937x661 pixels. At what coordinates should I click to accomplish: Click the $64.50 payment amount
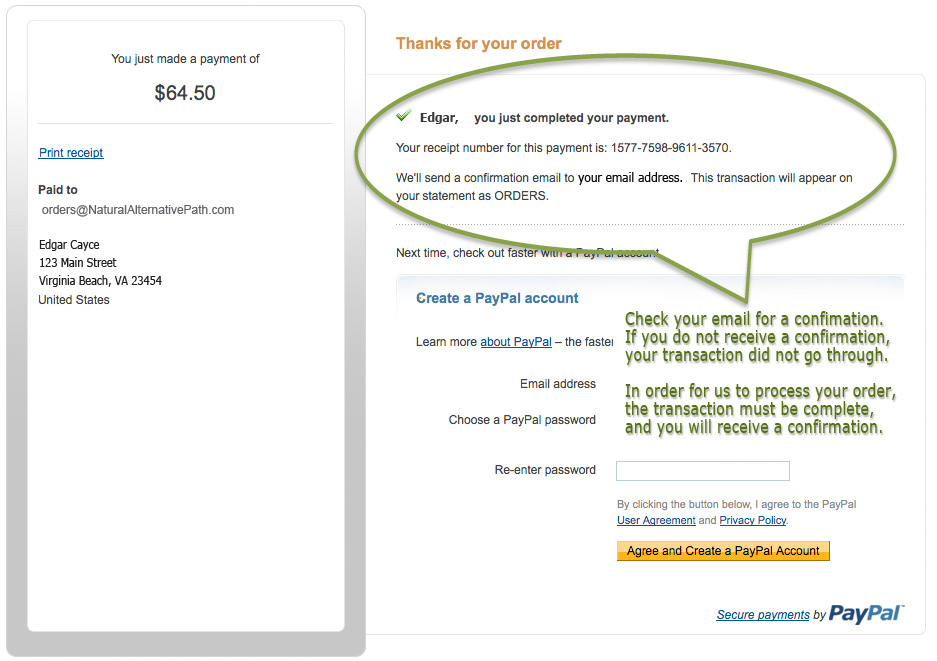pyautogui.click(x=185, y=93)
